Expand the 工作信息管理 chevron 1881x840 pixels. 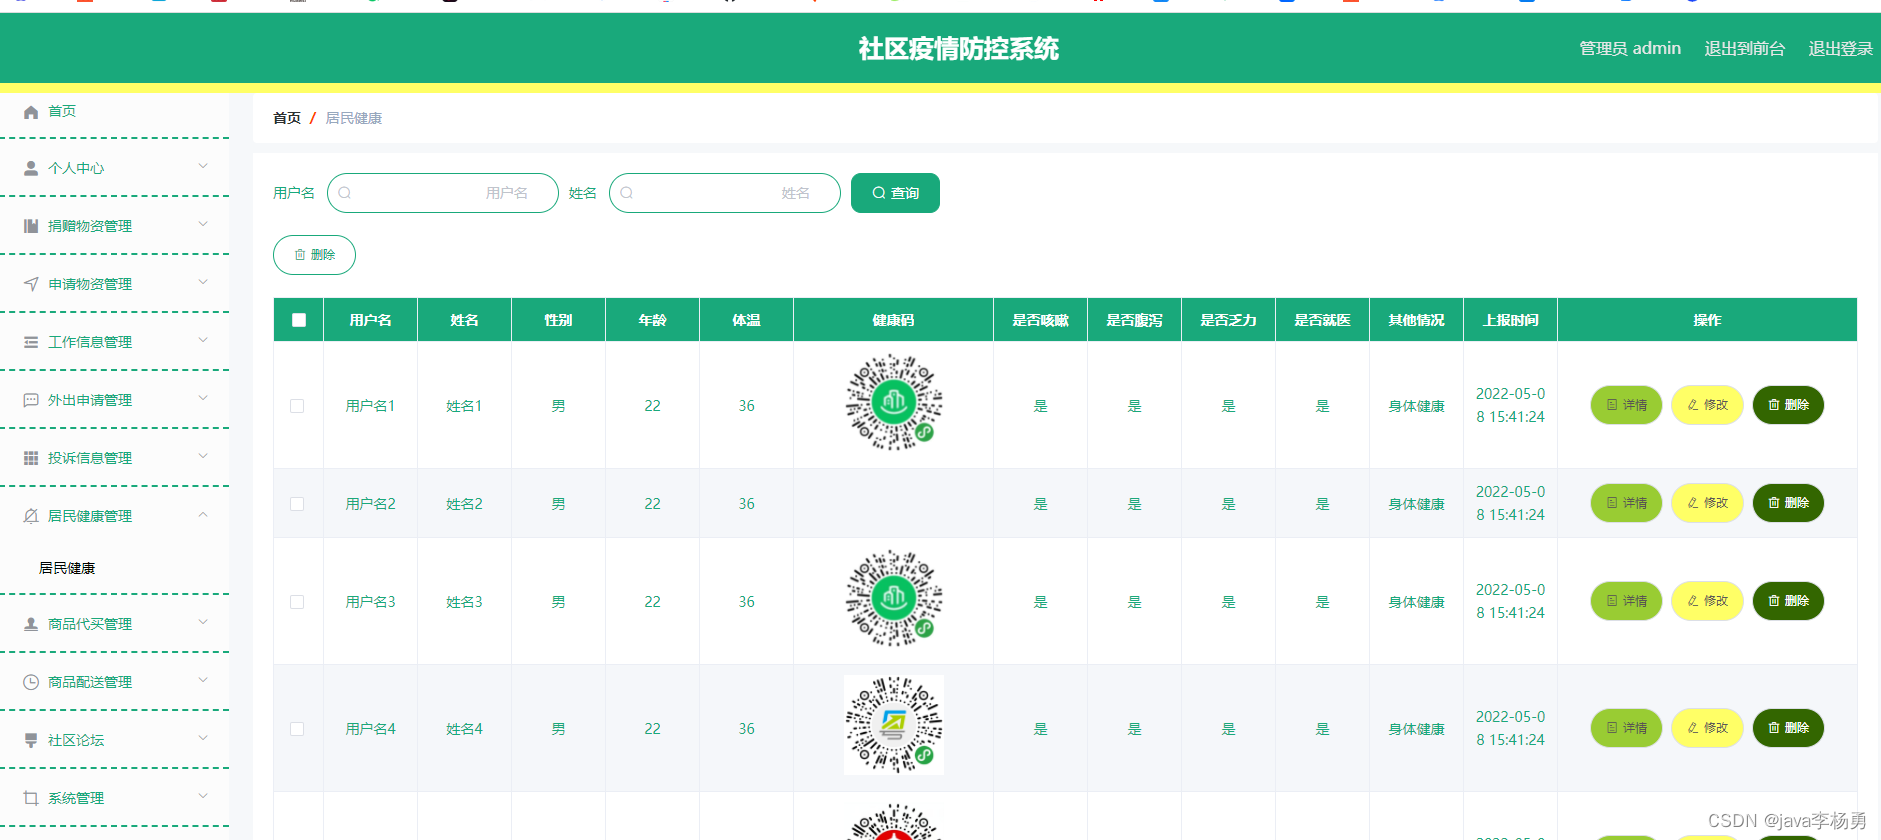pos(203,341)
